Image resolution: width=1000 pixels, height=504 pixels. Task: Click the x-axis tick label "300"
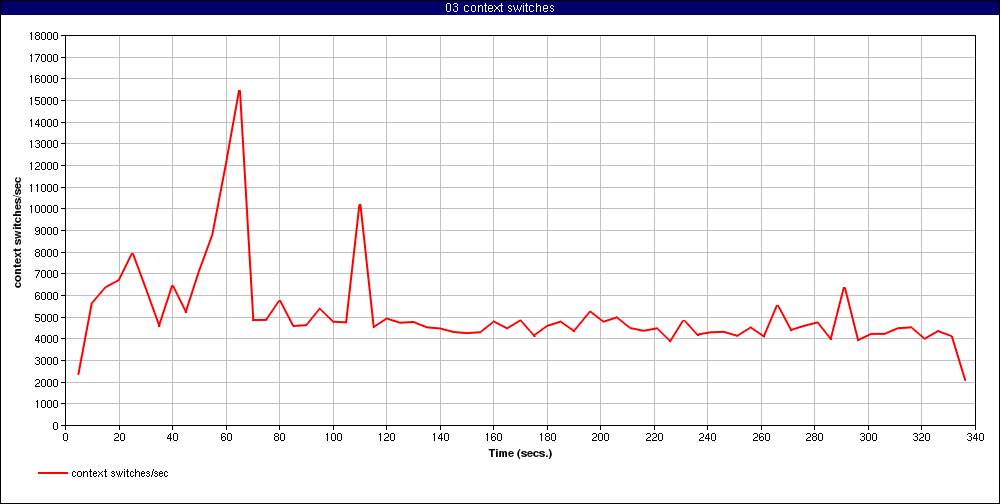pos(869,437)
